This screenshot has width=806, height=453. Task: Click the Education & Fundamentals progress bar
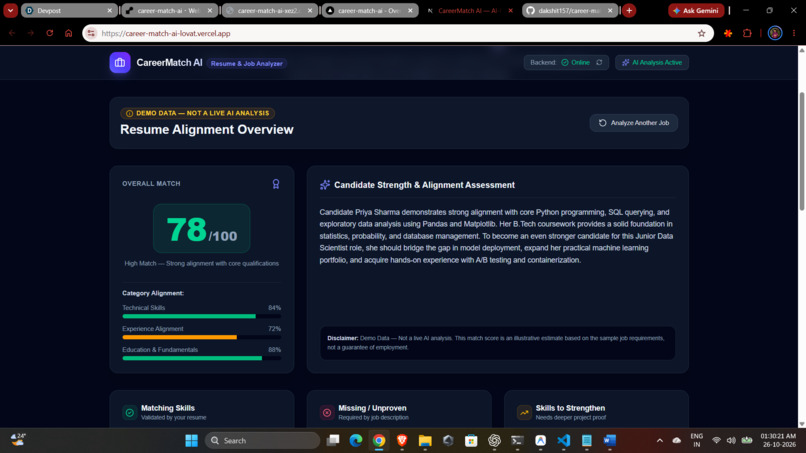(x=202, y=358)
